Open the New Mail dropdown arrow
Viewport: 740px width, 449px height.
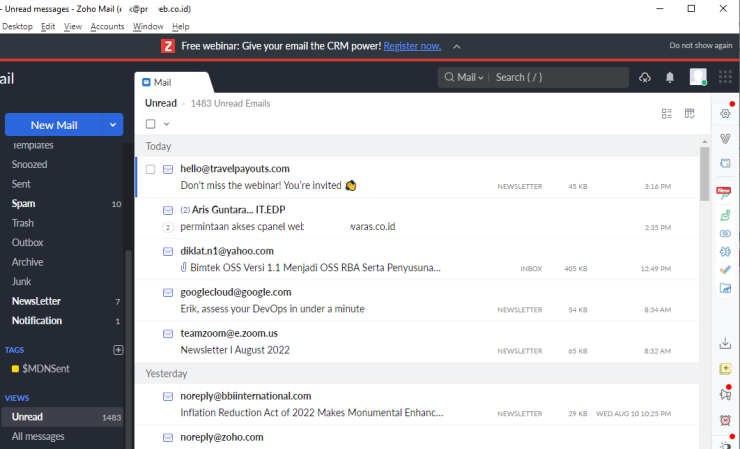click(113, 125)
